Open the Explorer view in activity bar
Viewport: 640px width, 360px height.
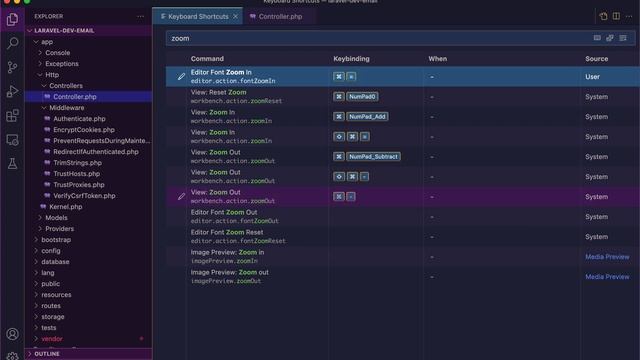[x=12, y=19]
